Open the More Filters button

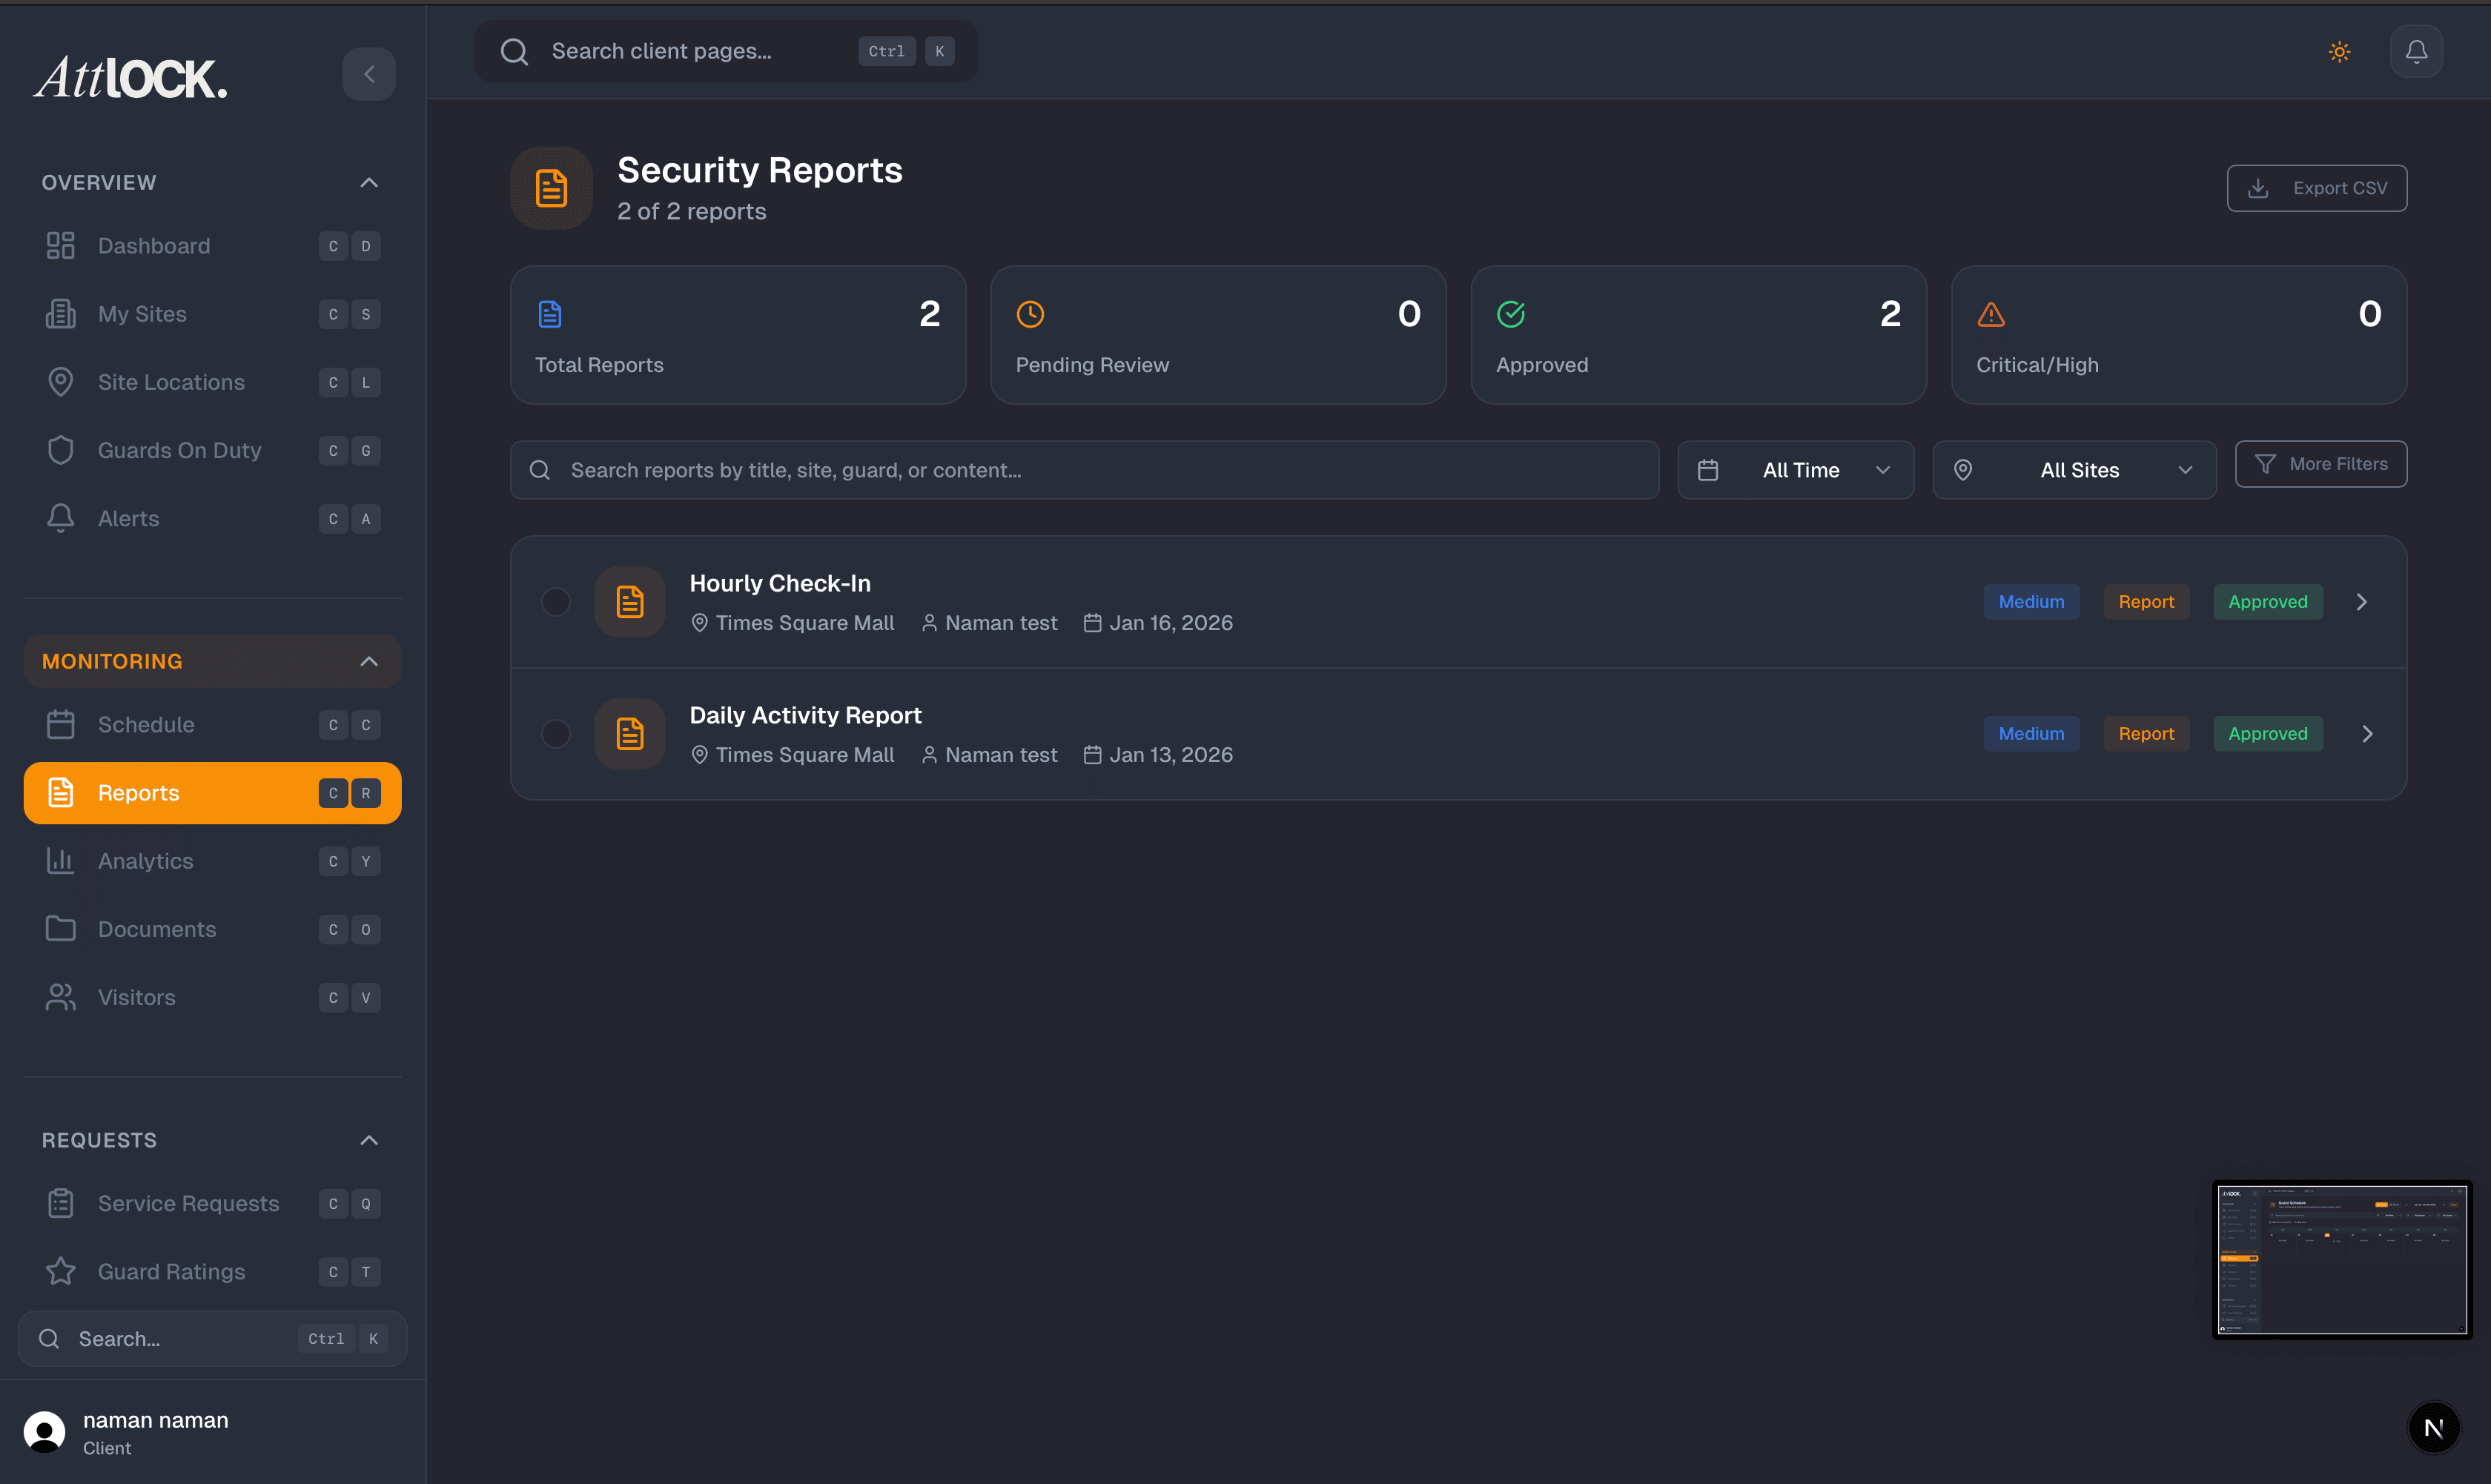click(x=2321, y=464)
